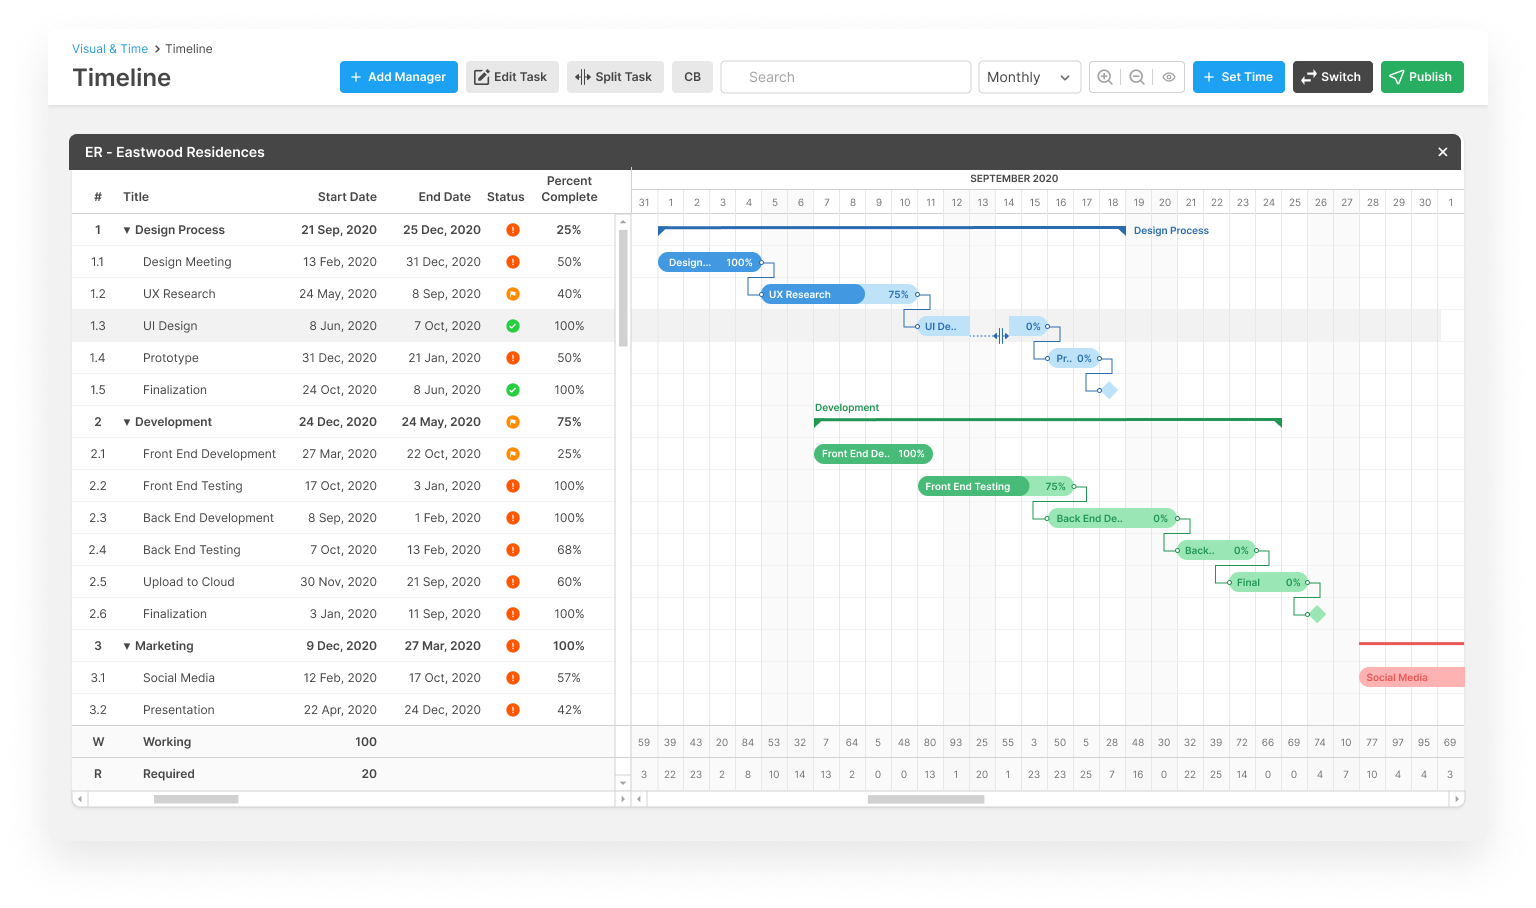Image resolution: width=1536 pixels, height=908 pixels.
Task: Click the Design Process milestone diamond
Action: pos(1109,390)
